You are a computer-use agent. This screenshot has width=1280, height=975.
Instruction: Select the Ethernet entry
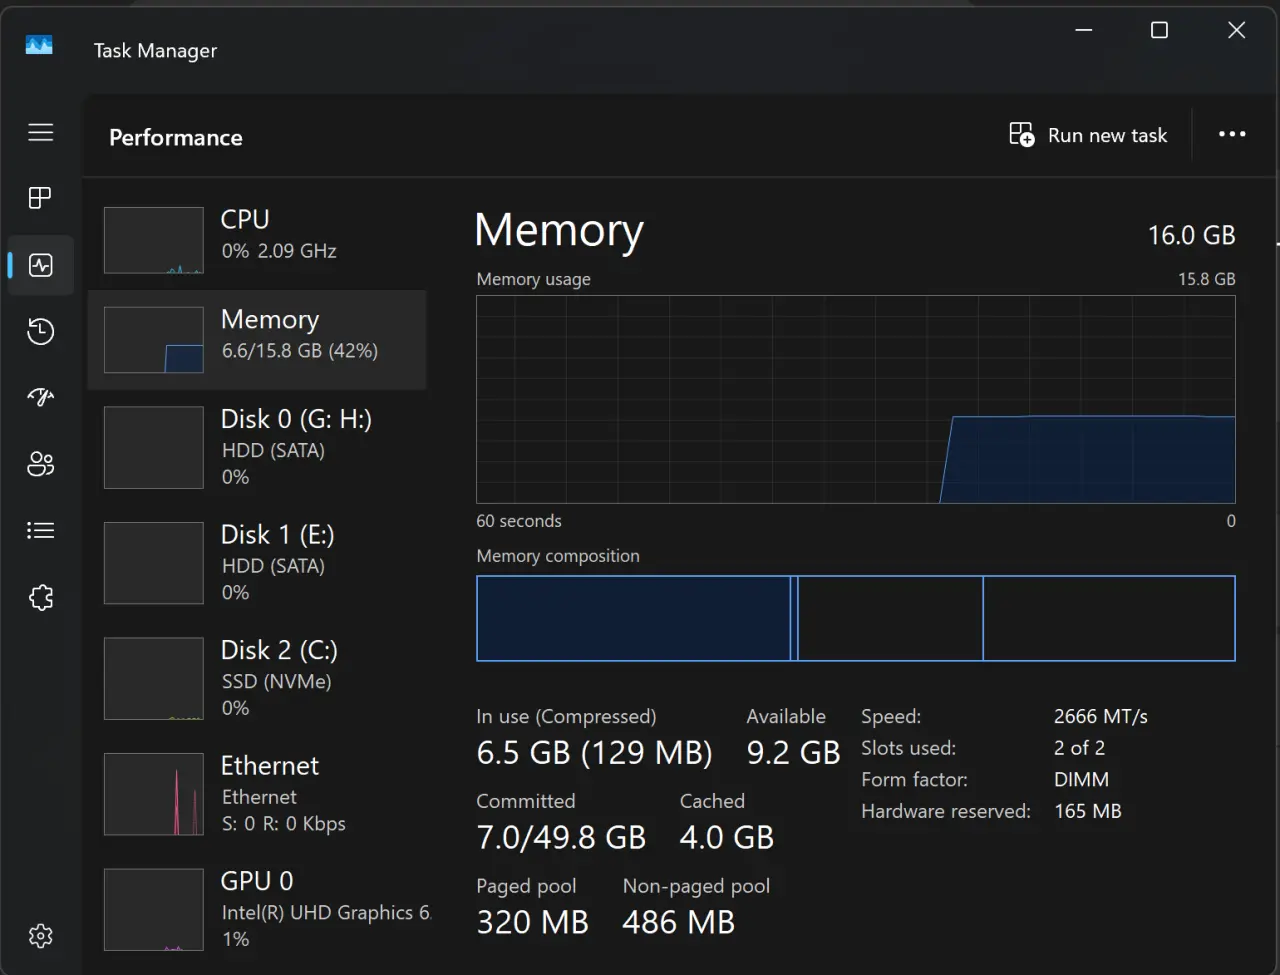(257, 794)
